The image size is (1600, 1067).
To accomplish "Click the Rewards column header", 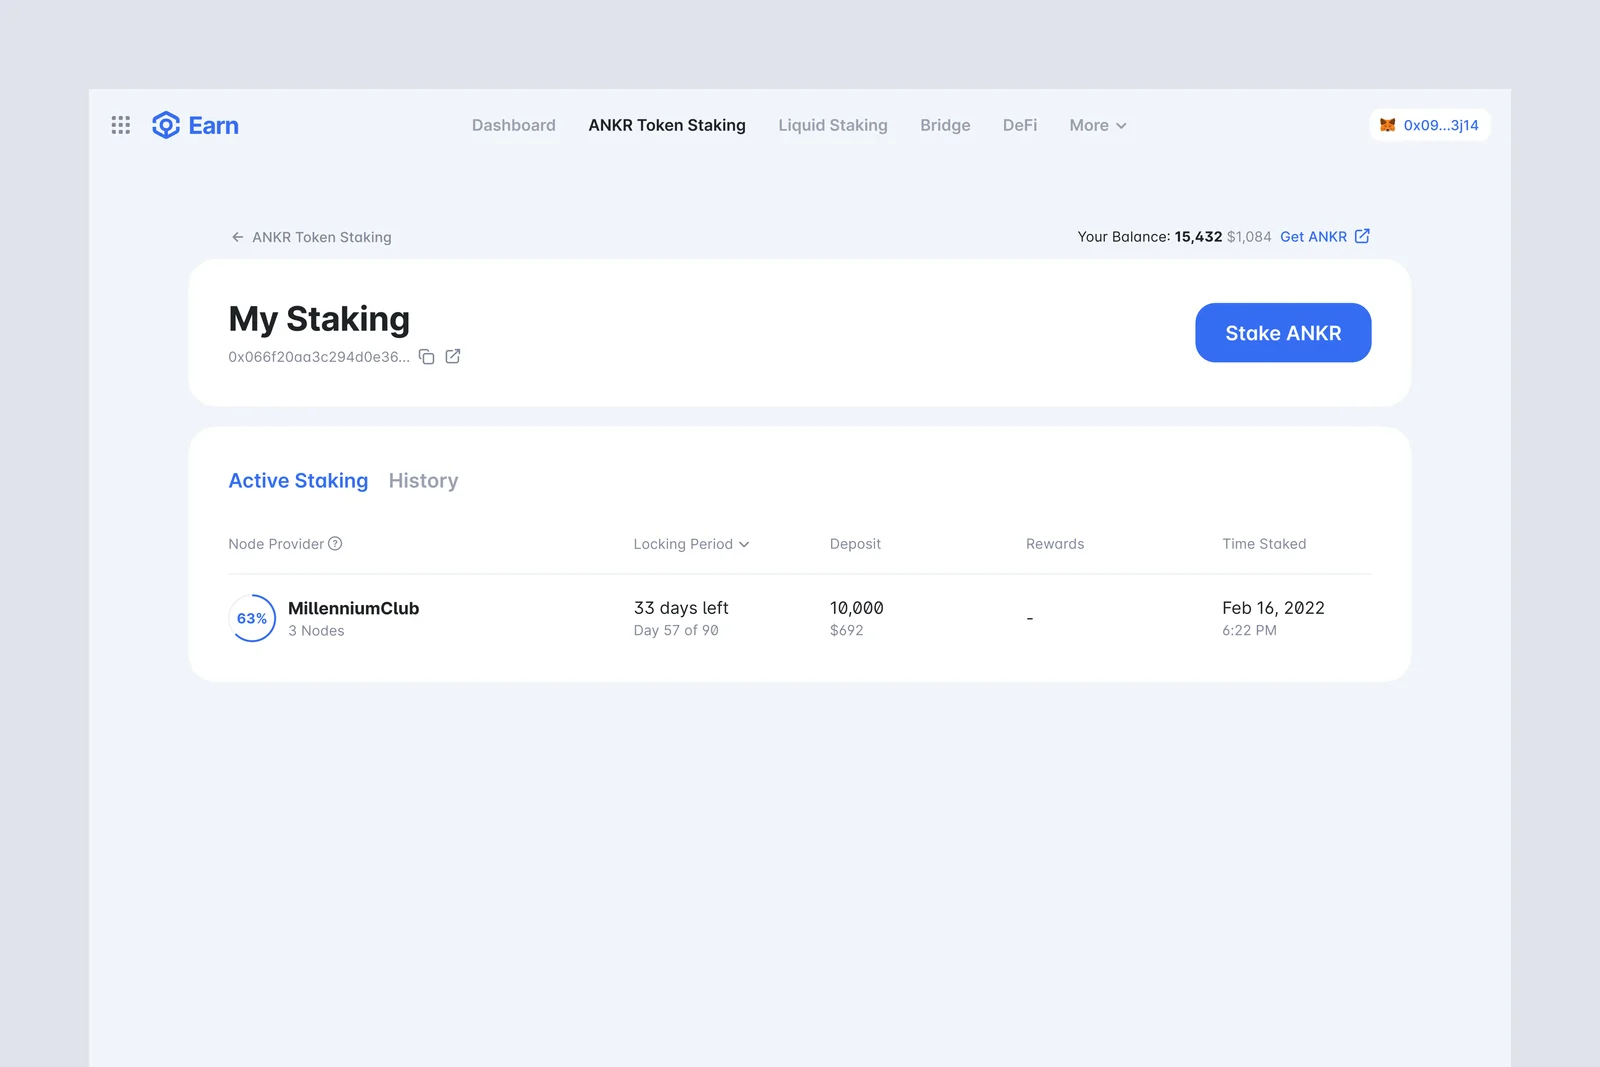I will pos(1055,544).
